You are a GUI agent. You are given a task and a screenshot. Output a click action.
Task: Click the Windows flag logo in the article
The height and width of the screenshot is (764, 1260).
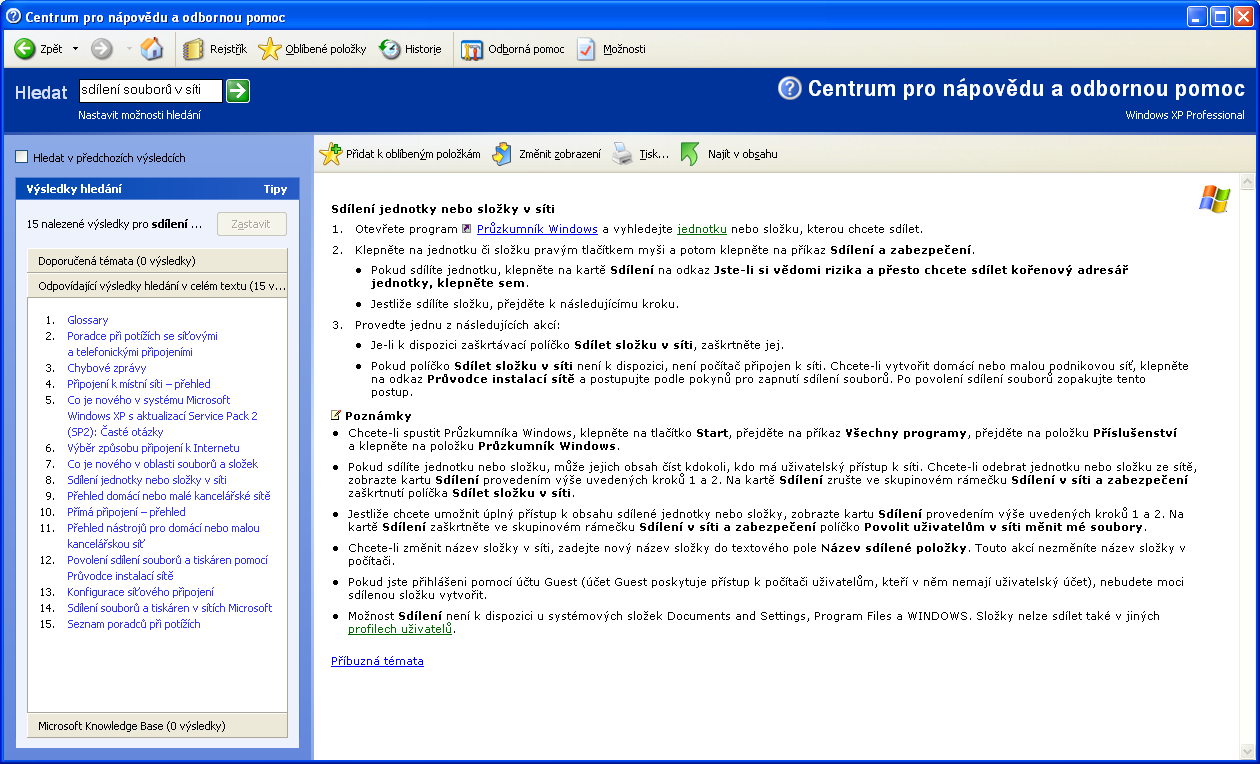coord(1214,198)
